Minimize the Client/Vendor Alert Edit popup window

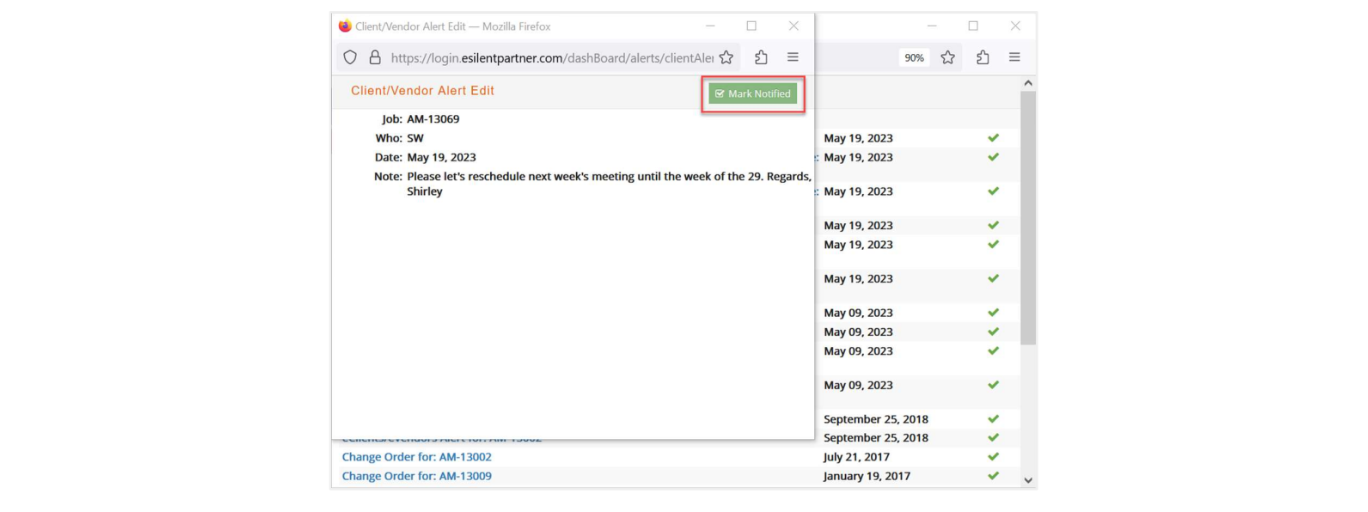click(x=710, y=26)
